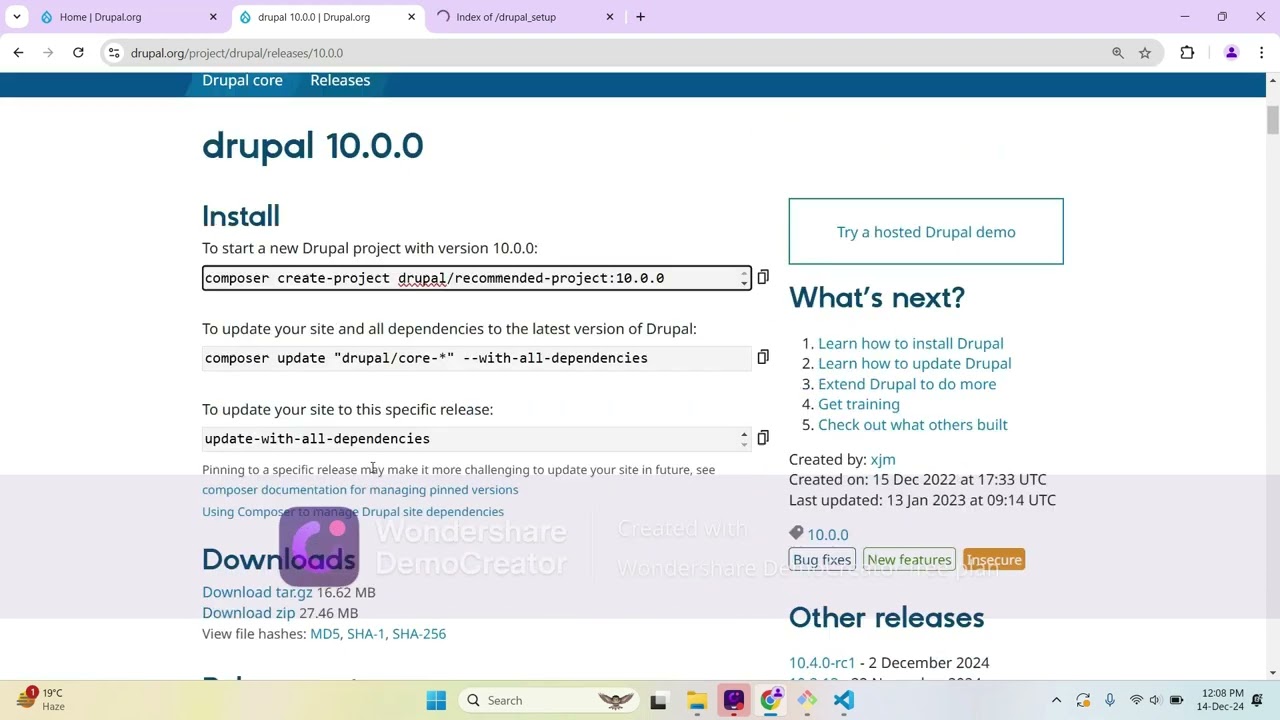
Task: Open Extend Drupal to do more
Action: 907,384
